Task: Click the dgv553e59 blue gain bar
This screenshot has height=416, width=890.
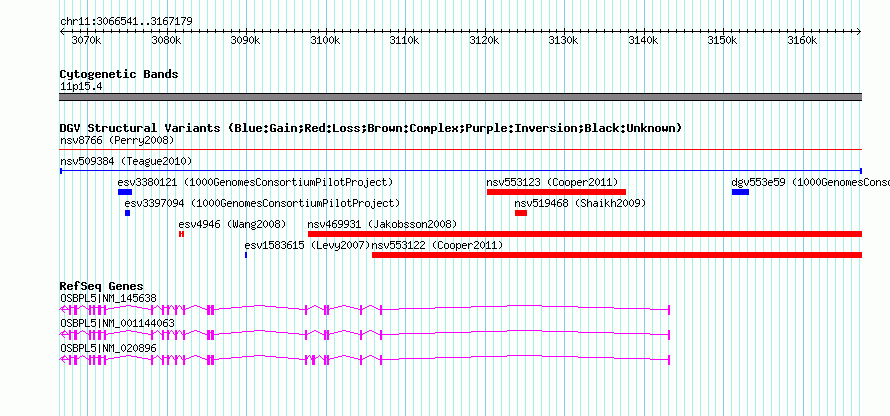Action: click(740, 192)
